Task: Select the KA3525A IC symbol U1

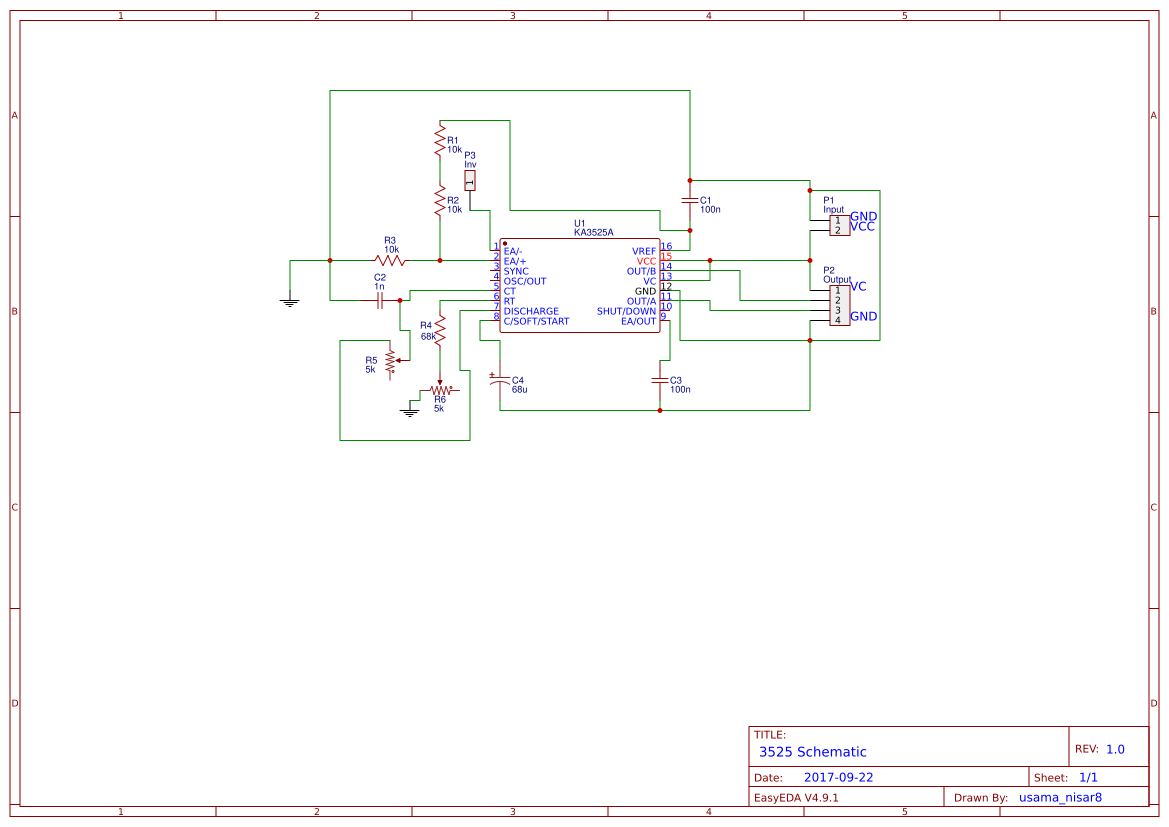Action: tap(580, 285)
